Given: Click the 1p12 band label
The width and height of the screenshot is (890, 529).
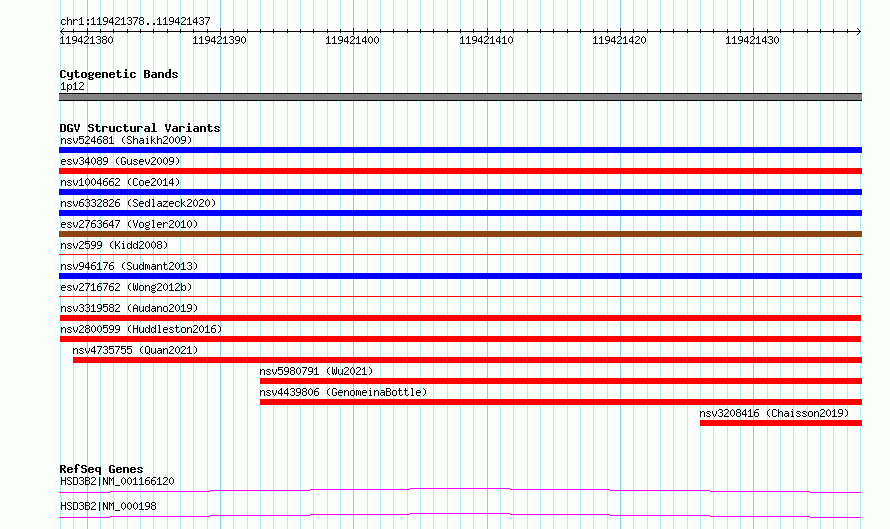Looking at the screenshot, I should point(72,86).
